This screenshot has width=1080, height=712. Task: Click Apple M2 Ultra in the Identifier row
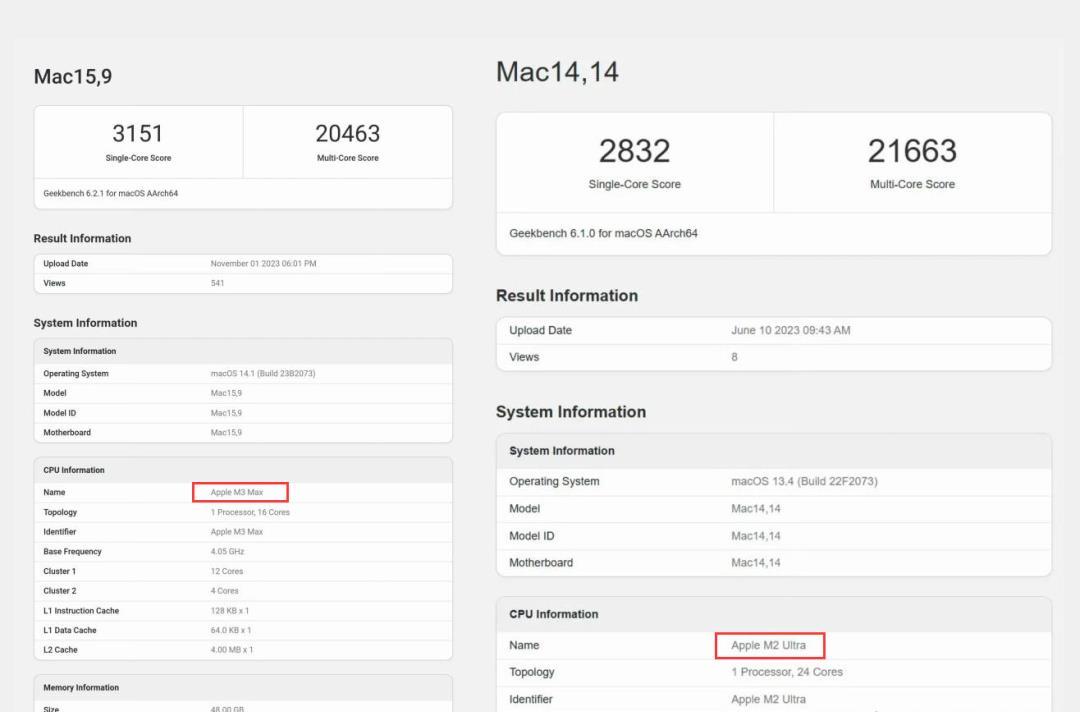tap(768, 700)
